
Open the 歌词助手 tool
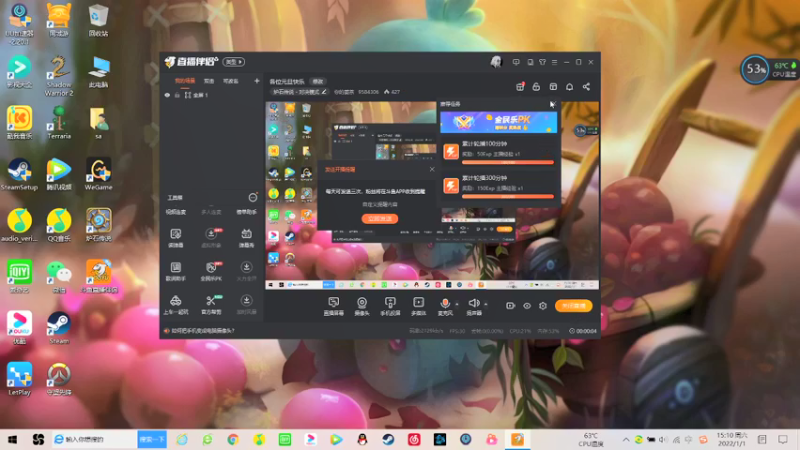click(x=176, y=271)
